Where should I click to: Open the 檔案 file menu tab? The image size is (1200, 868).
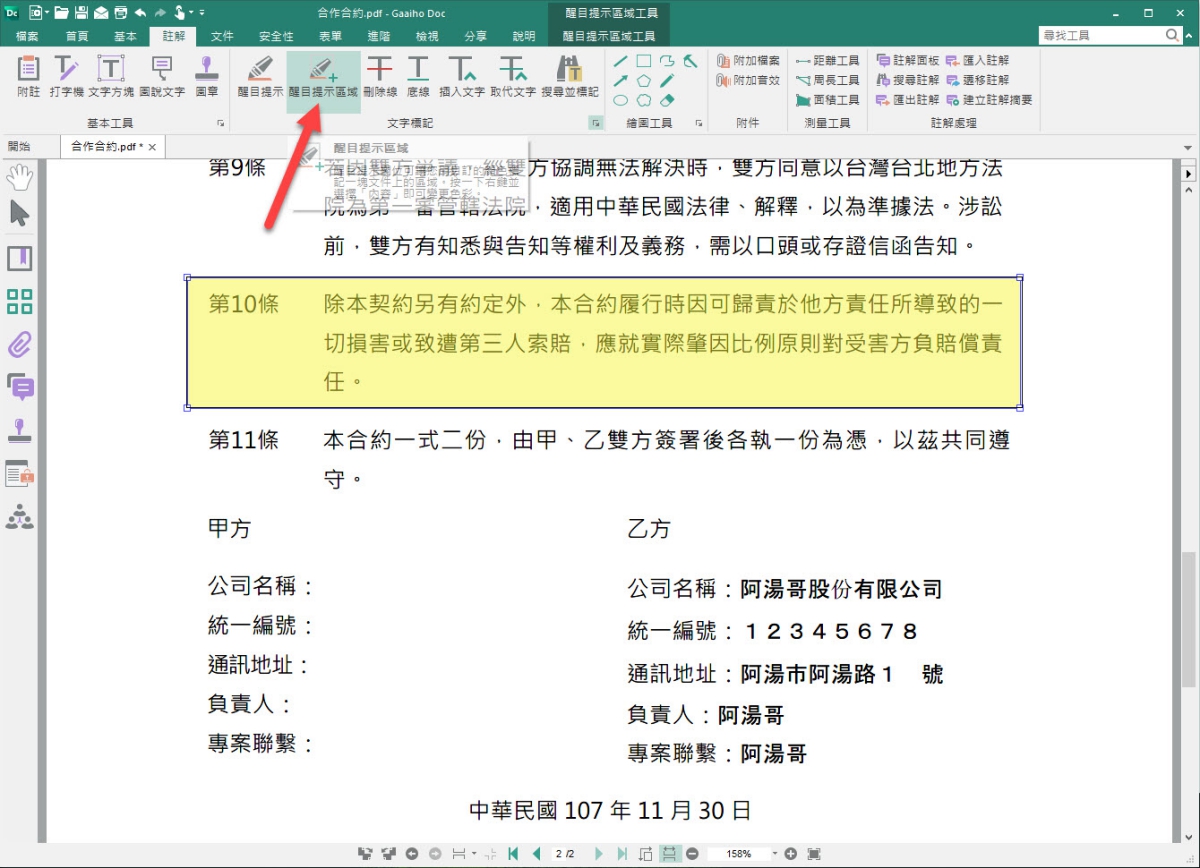[x=27, y=36]
